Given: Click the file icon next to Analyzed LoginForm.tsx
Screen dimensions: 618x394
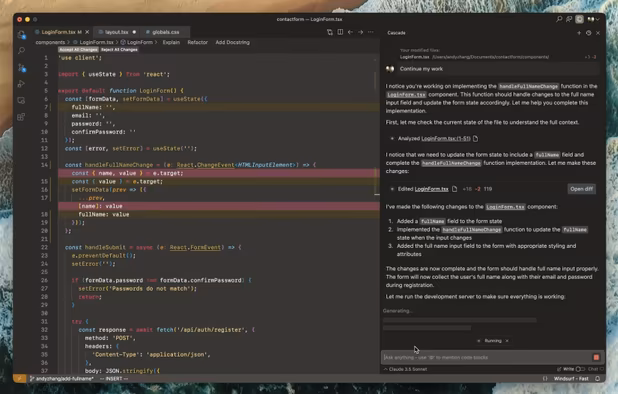Looking at the screenshot, I should click(475, 138).
